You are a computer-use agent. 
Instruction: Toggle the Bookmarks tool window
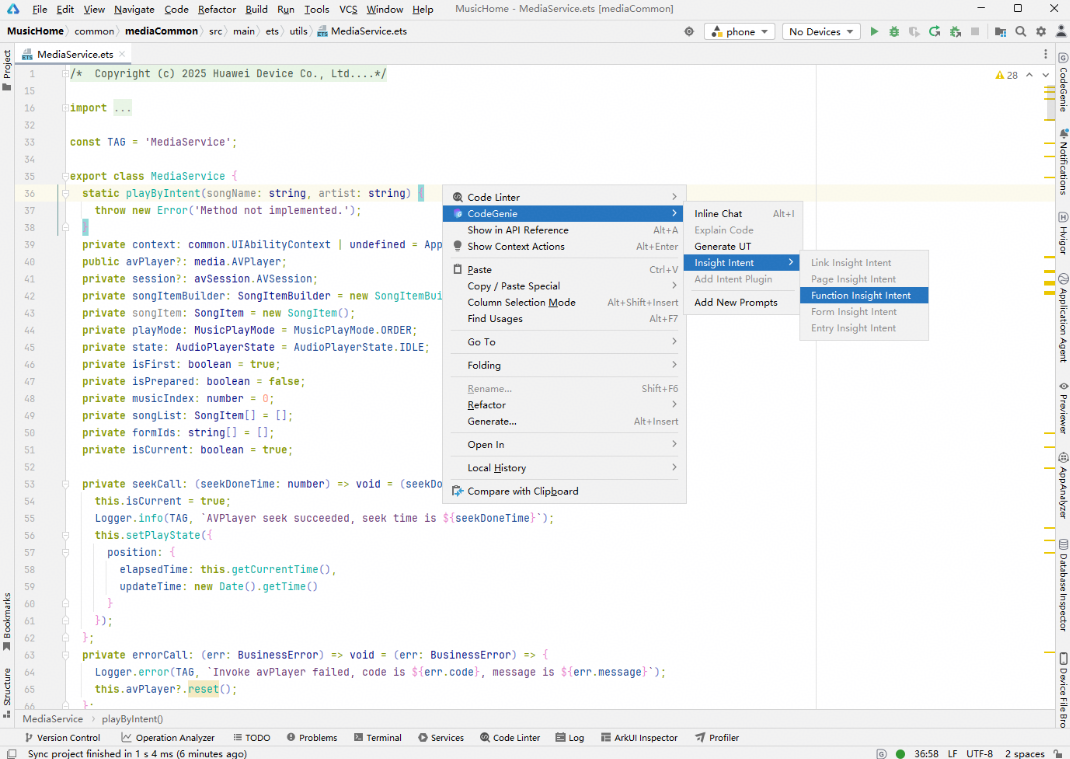pos(7,617)
